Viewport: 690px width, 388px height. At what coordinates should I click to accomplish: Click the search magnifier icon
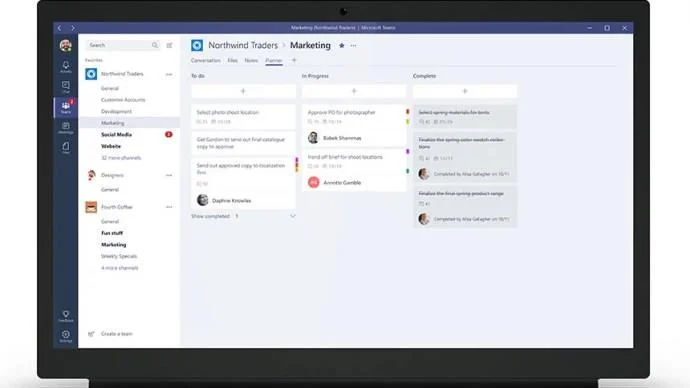(155, 45)
